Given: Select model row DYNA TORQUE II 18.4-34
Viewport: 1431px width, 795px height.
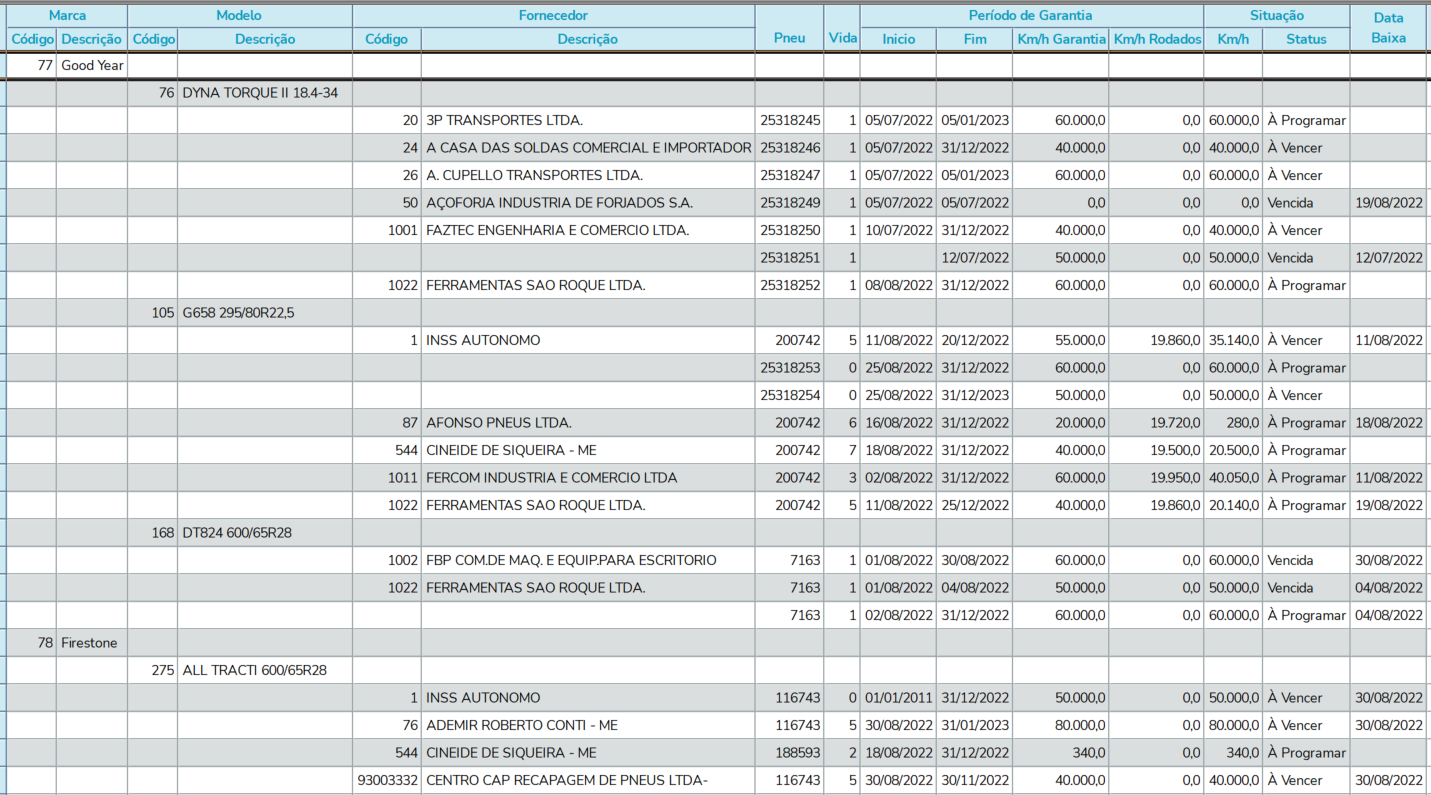Looking at the screenshot, I should (x=715, y=93).
